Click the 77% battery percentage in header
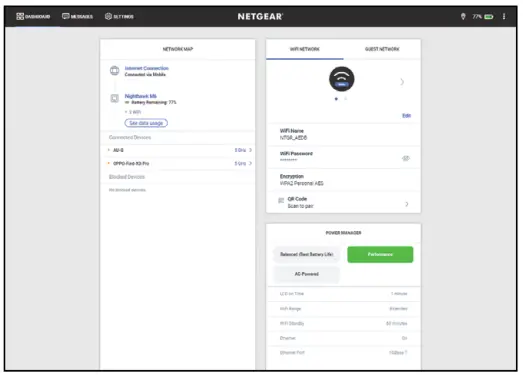The width and height of the screenshot is (523, 375). [477, 17]
